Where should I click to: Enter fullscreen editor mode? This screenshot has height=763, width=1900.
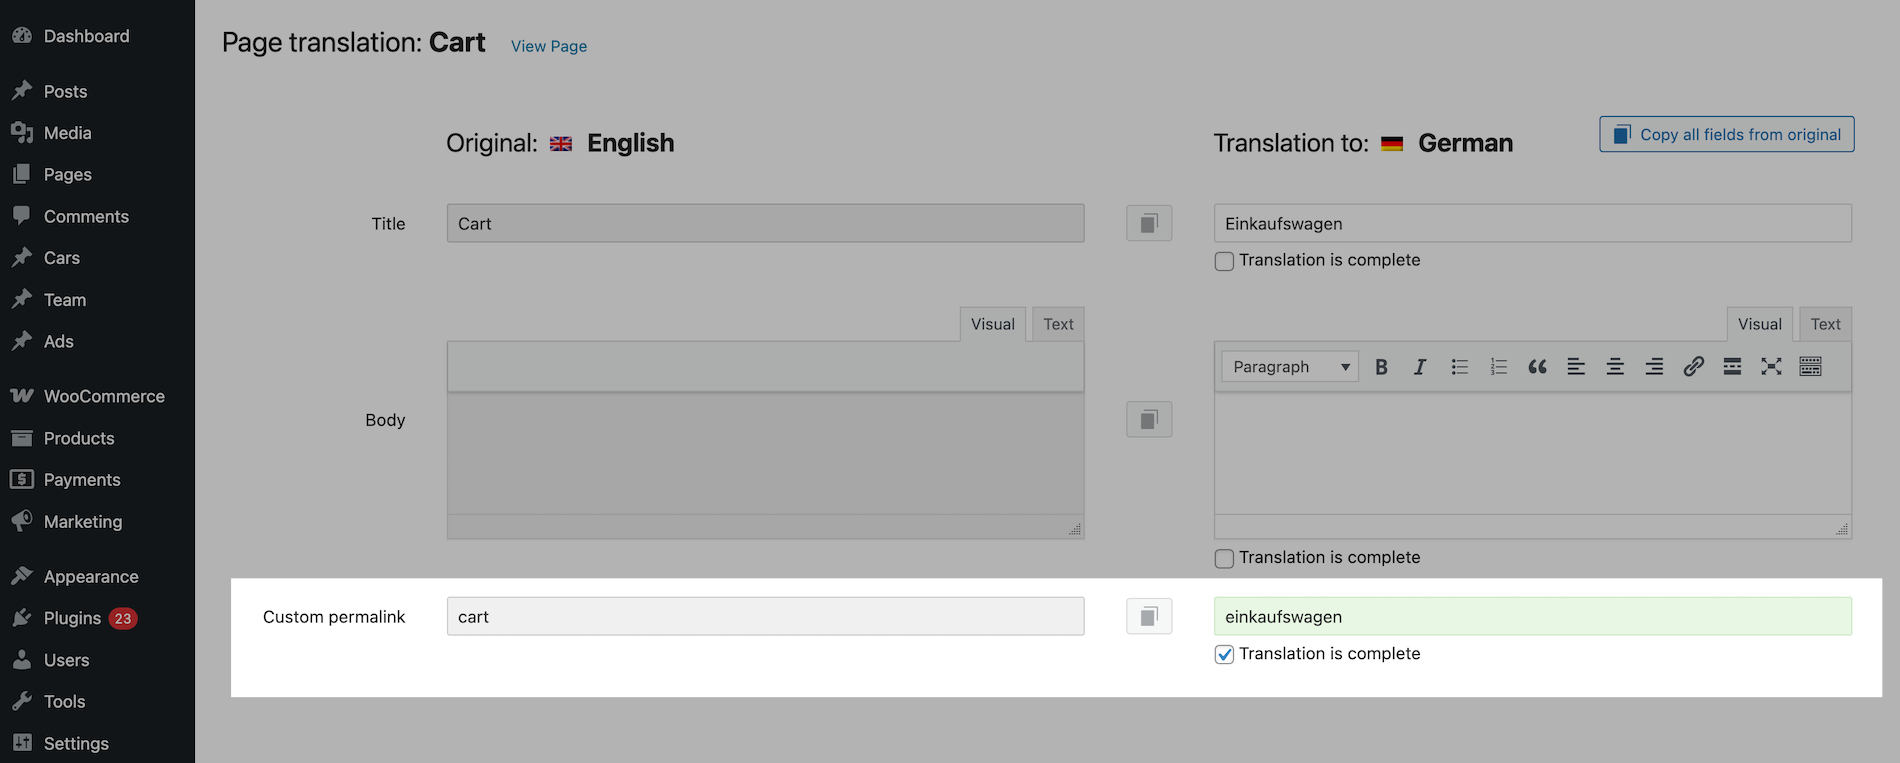[x=1771, y=367]
